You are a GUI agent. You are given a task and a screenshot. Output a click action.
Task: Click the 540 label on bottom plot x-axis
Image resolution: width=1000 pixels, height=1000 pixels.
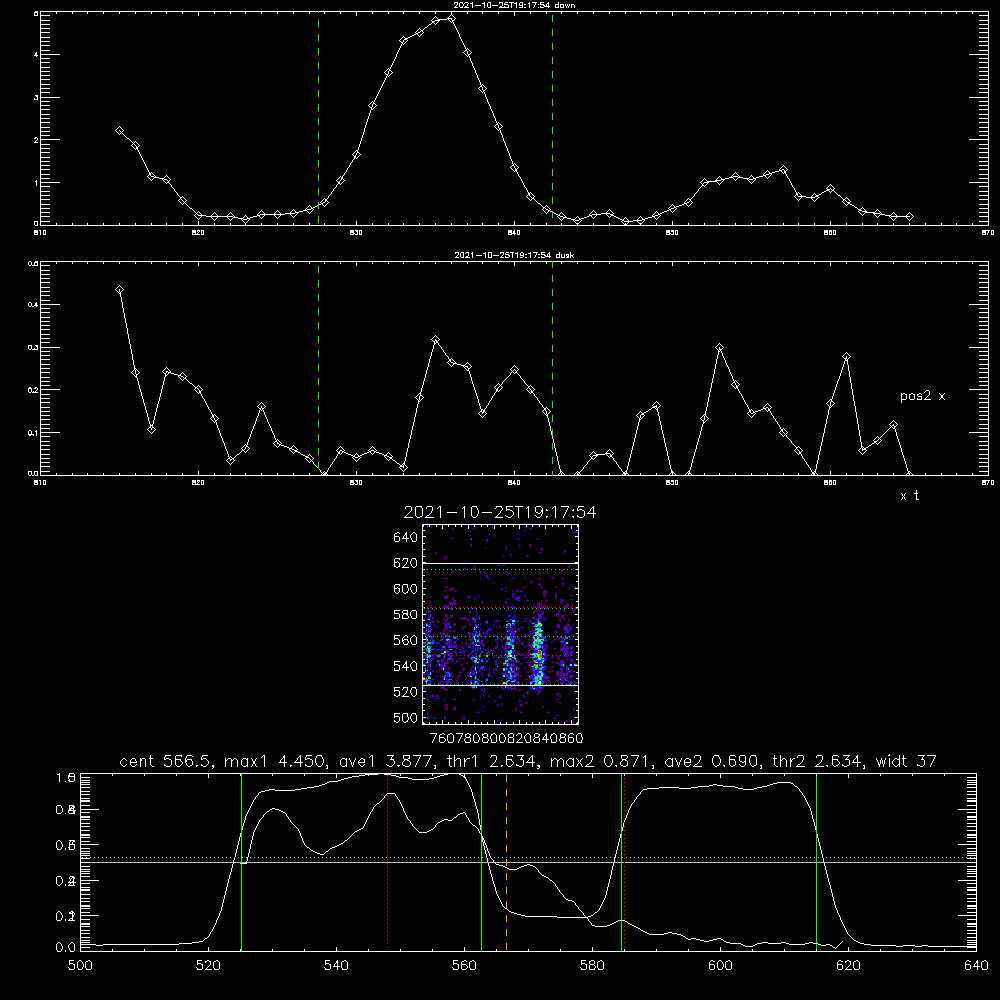tap(336, 966)
